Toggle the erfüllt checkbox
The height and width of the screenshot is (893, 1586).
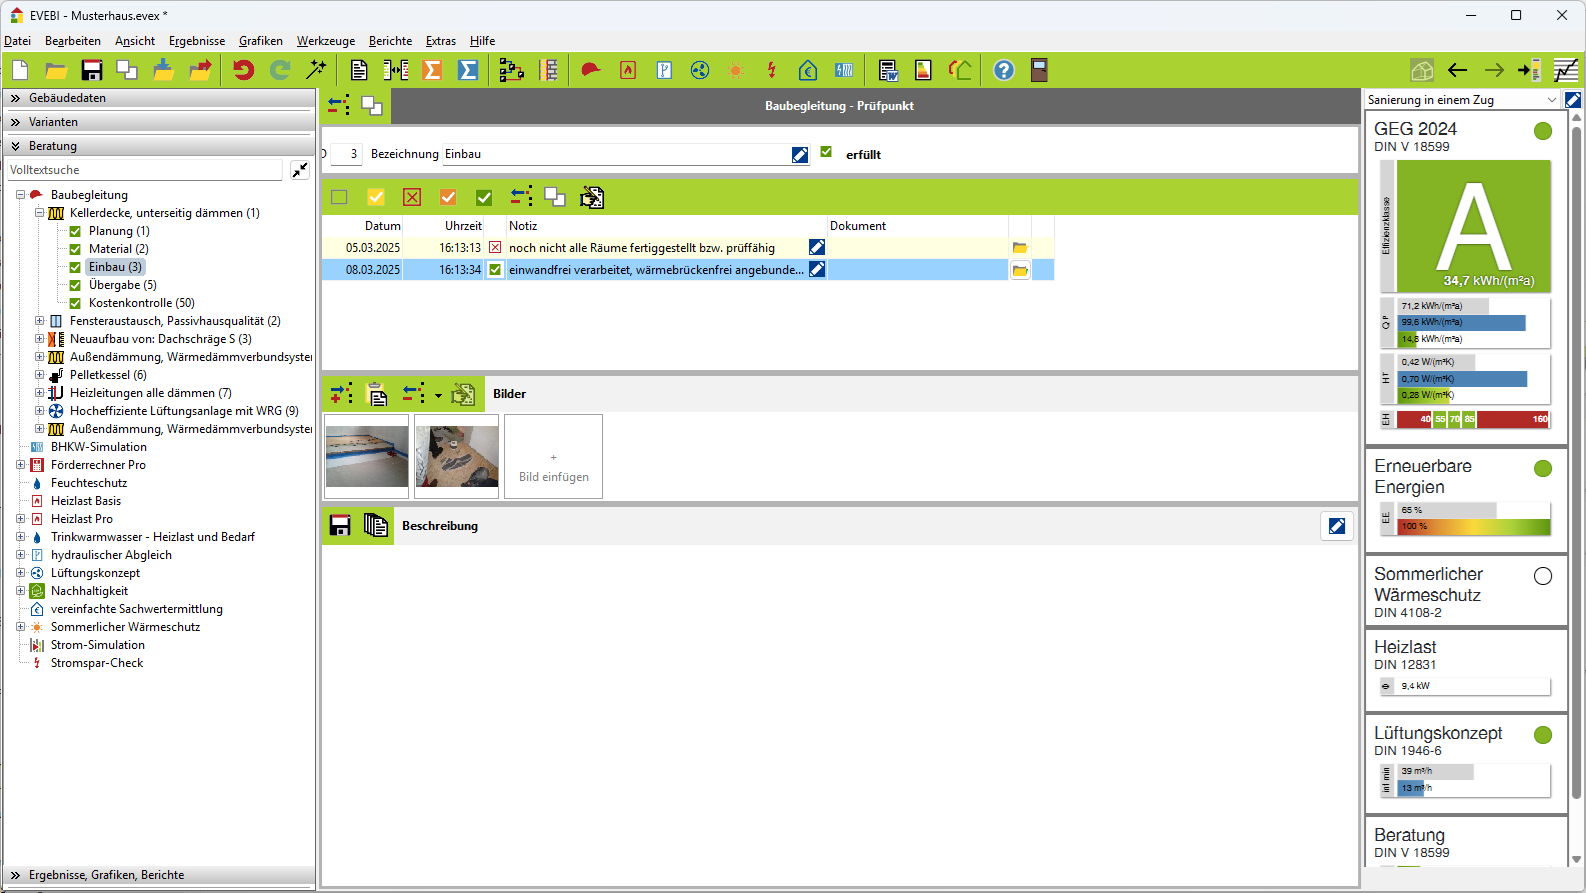pyautogui.click(x=826, y=153)
